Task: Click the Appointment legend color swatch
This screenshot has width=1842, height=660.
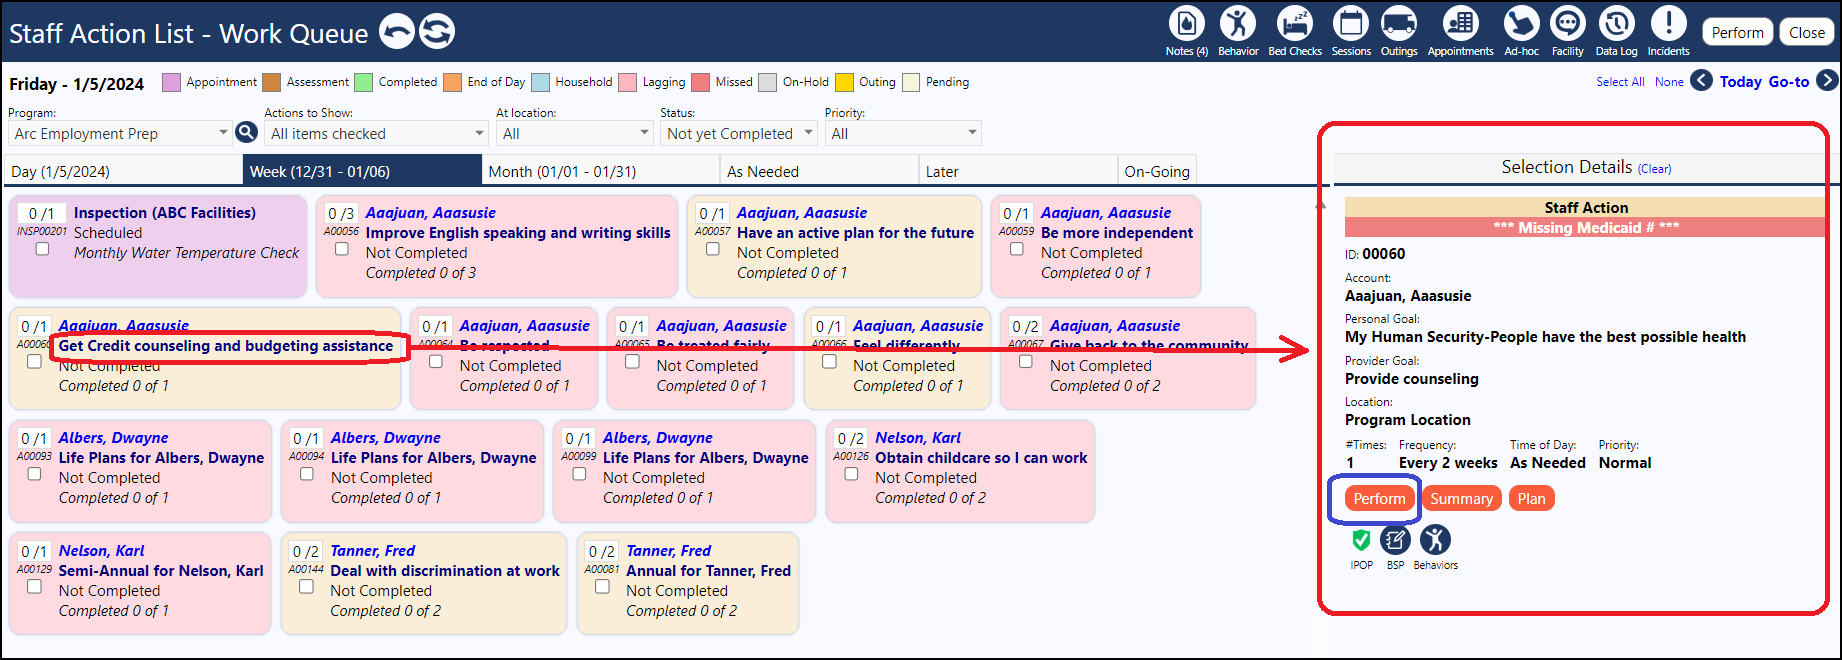Action: [x=171, y=82]
